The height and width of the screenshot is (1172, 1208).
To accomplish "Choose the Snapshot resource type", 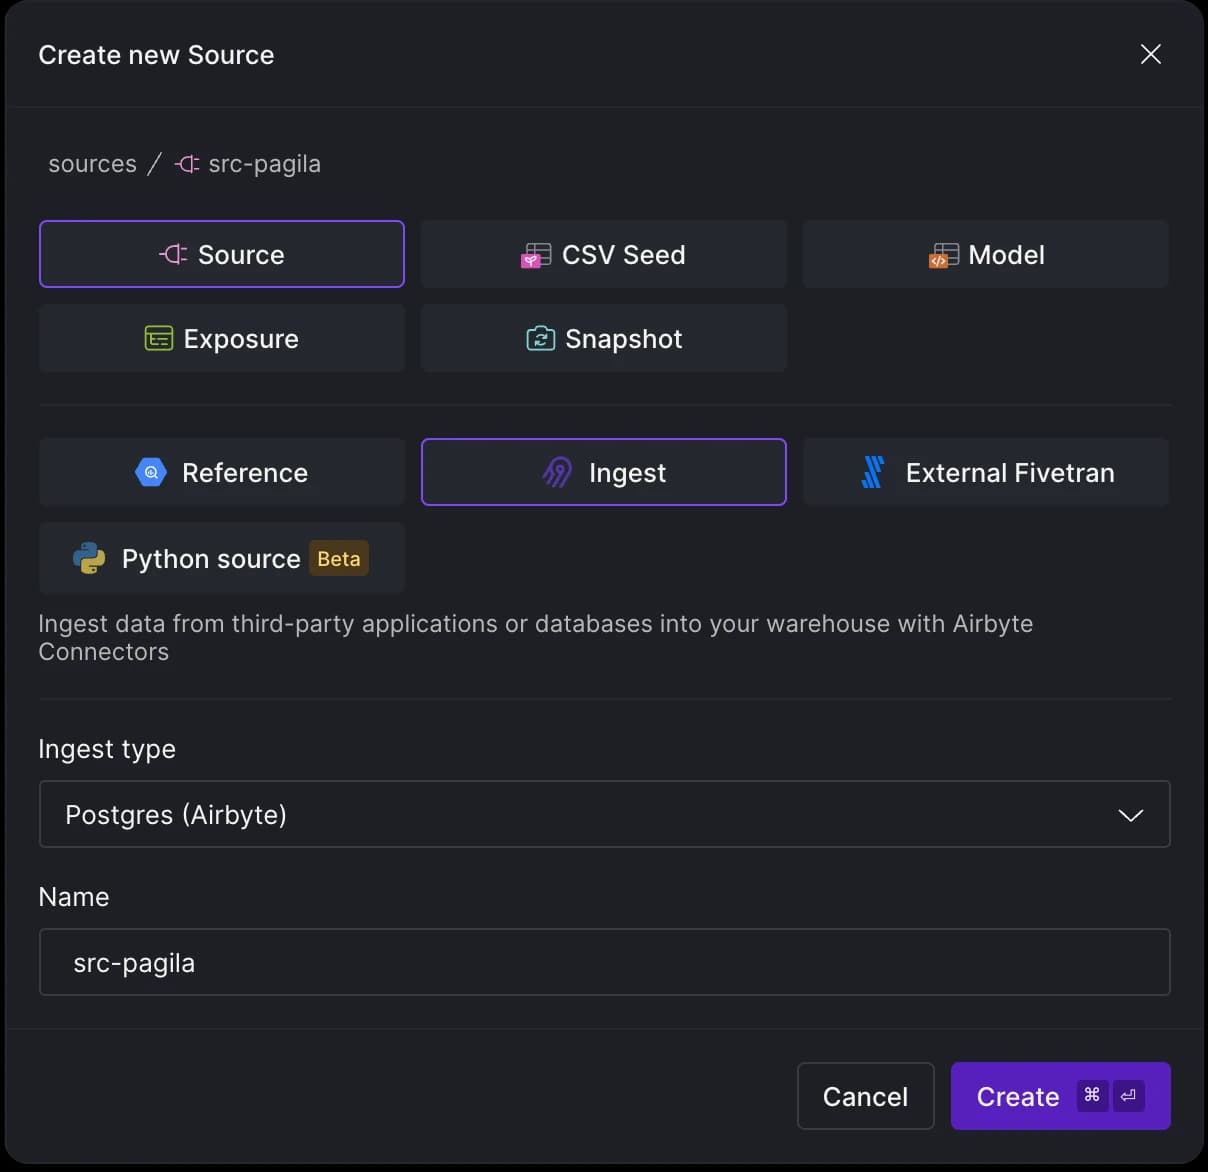I will [x=603, y=338].
